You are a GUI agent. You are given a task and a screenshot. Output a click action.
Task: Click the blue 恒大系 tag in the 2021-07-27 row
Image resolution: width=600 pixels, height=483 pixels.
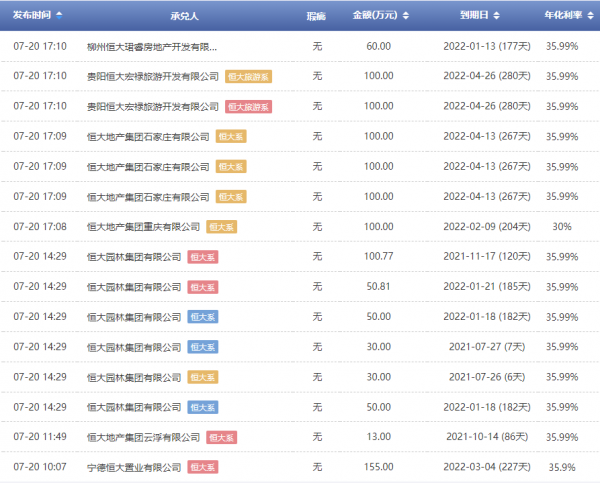click(203, 347)
